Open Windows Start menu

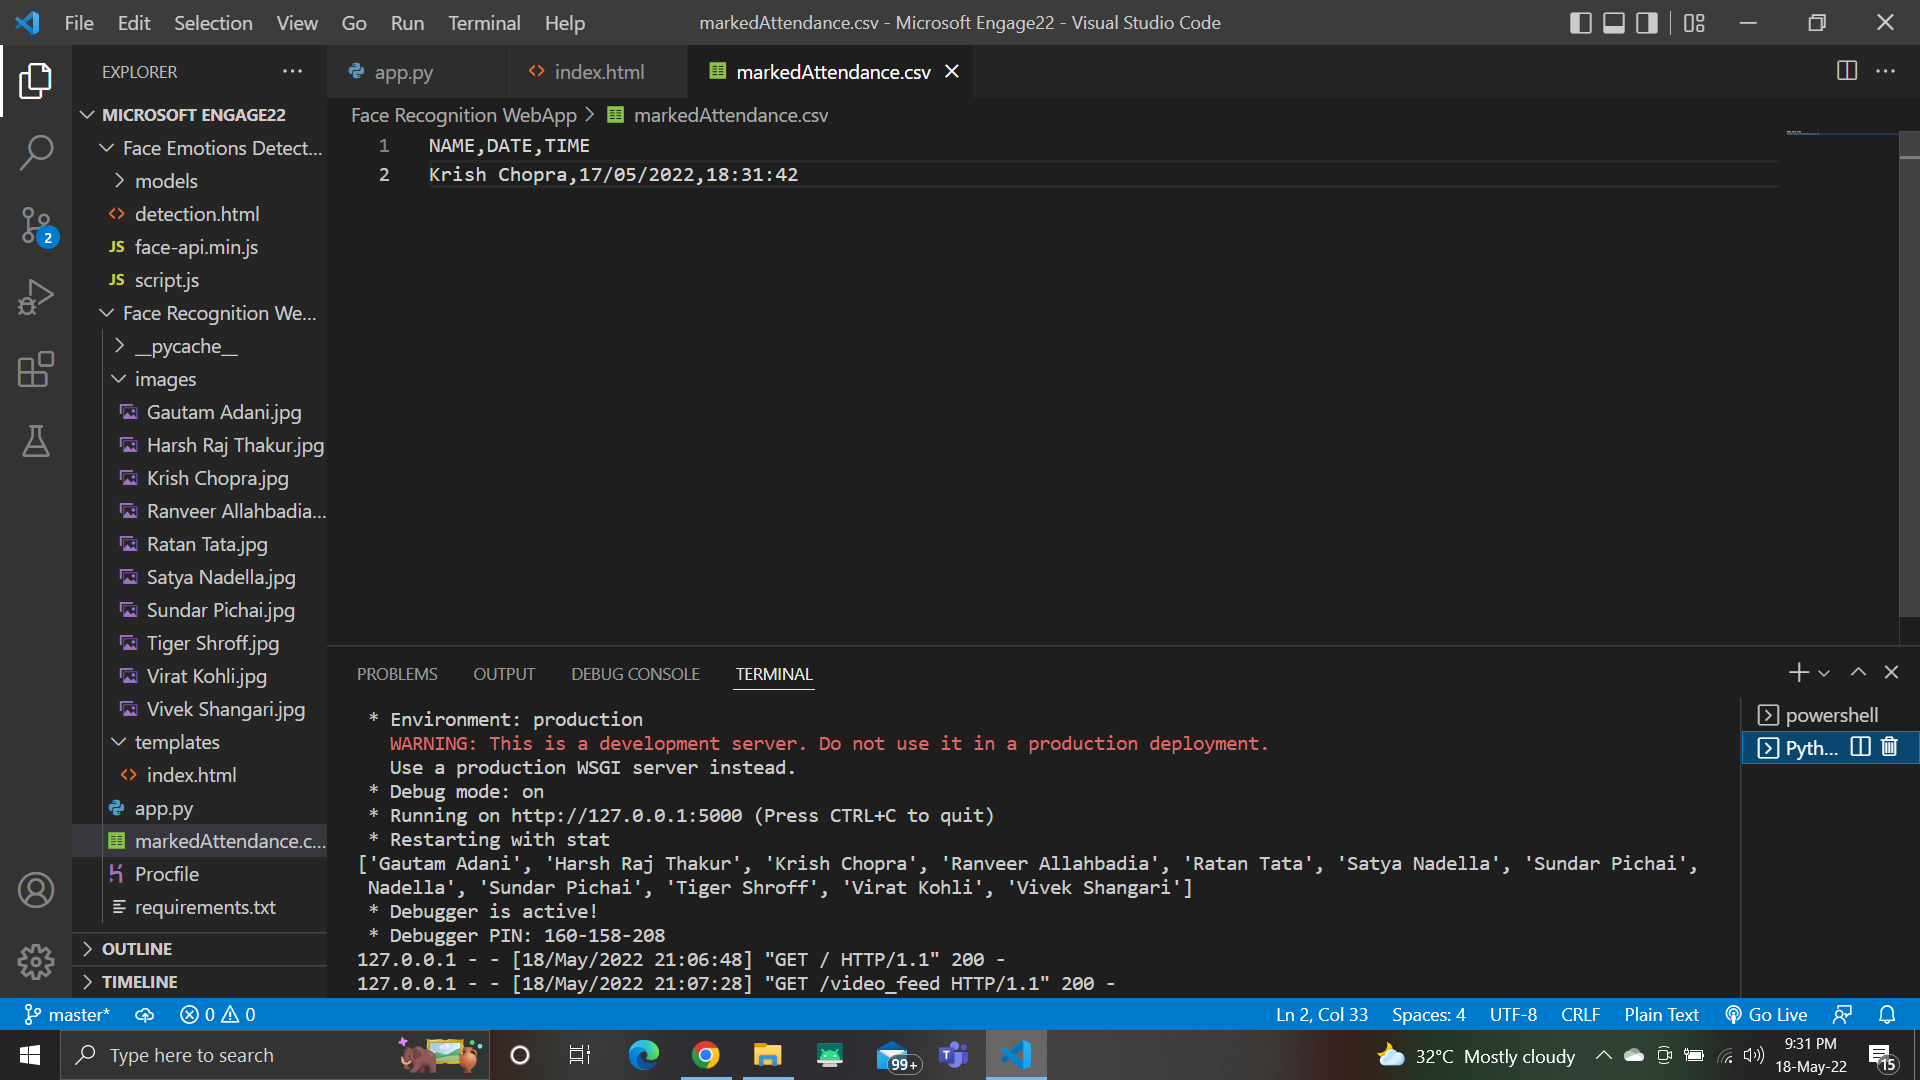30,1055
